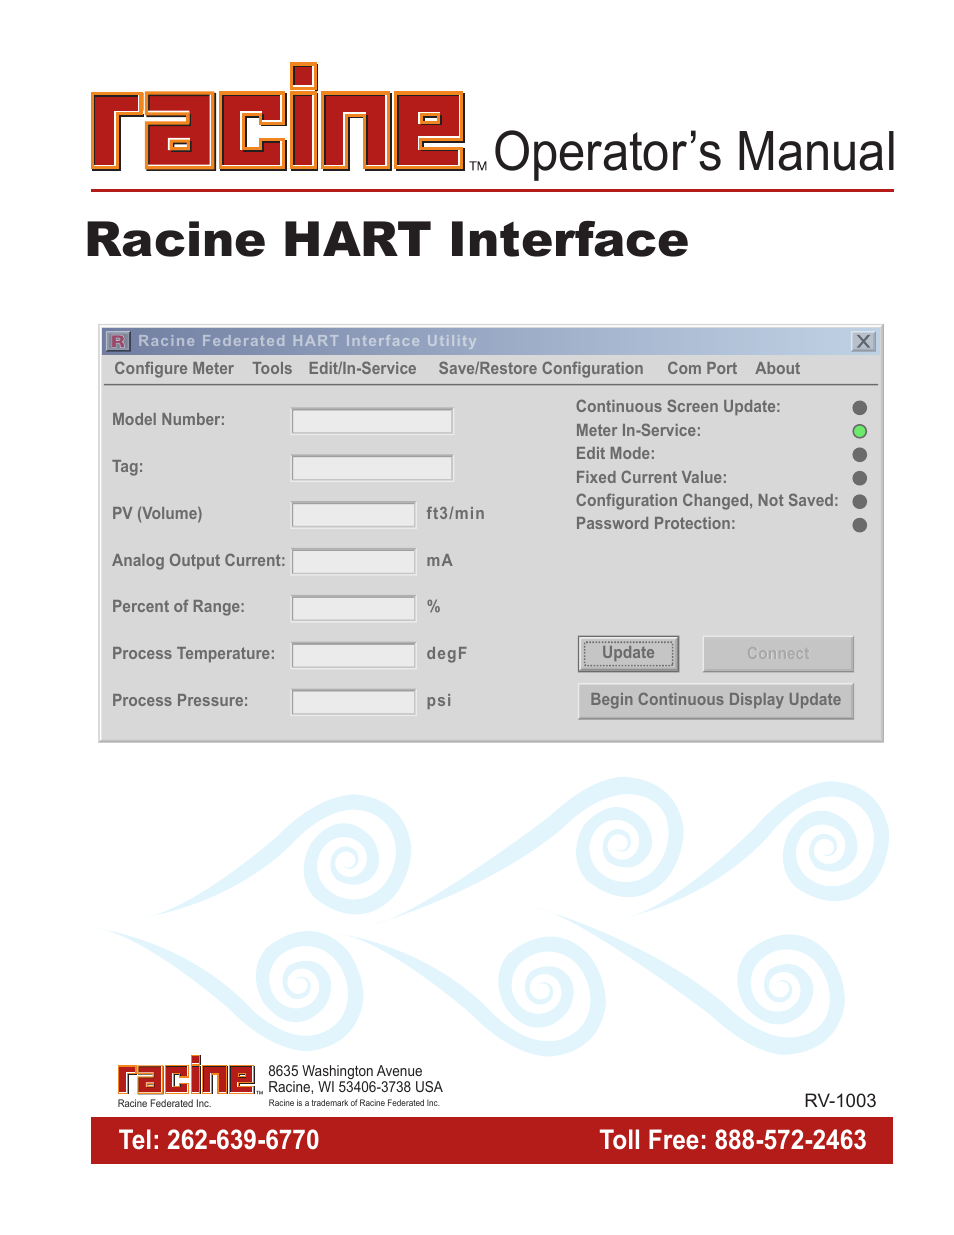Close the HART Interface Utility window

click(863, 341)
